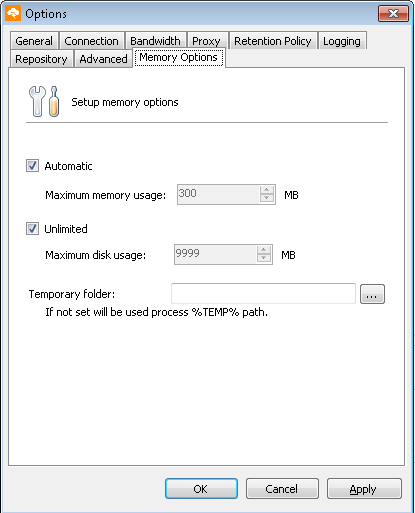This screenshot has width=415, height=513.
Task: Open the Logging tab
Action: click(x=342, y=41)
